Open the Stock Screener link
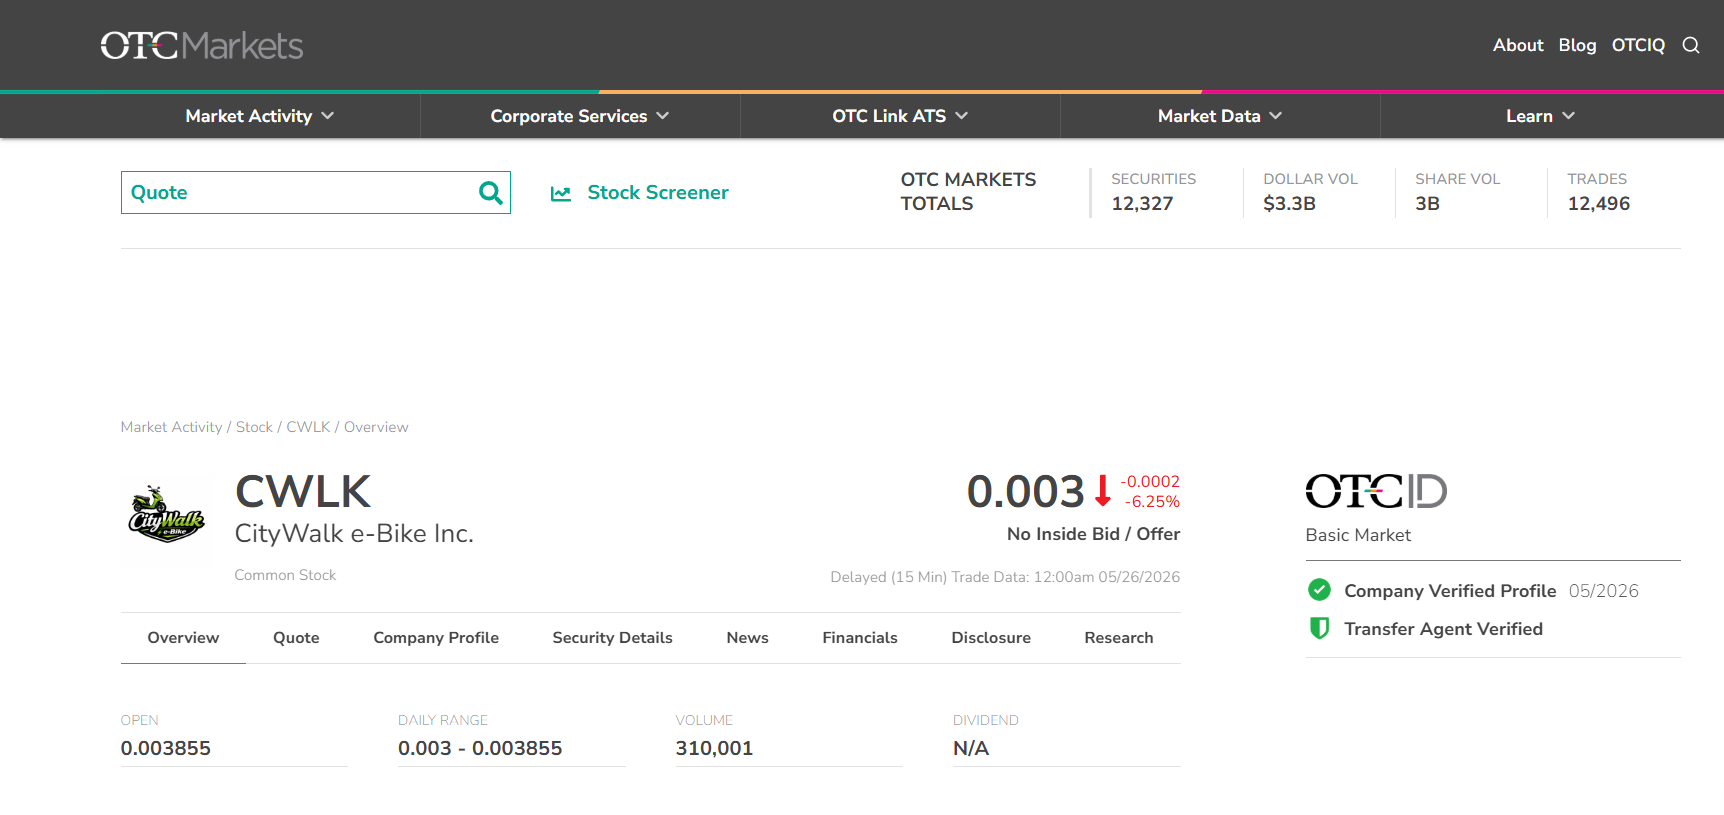 pyautogui.click(x=658, y=193)
